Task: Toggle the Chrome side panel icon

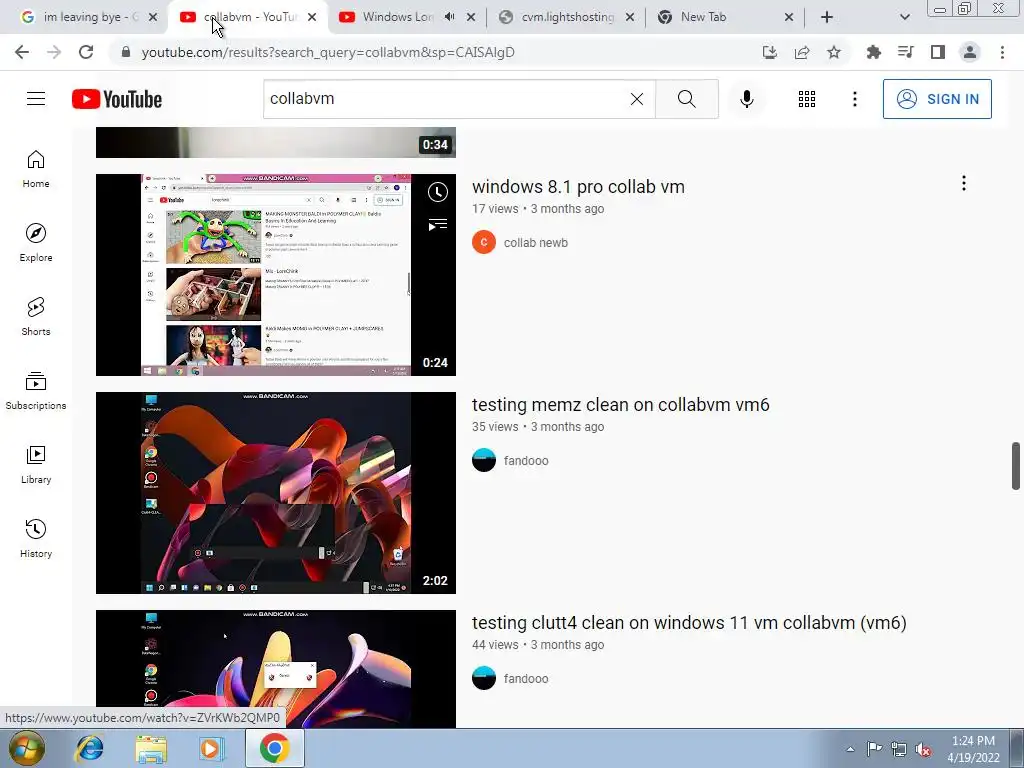Action: click(x=938, y=52)
